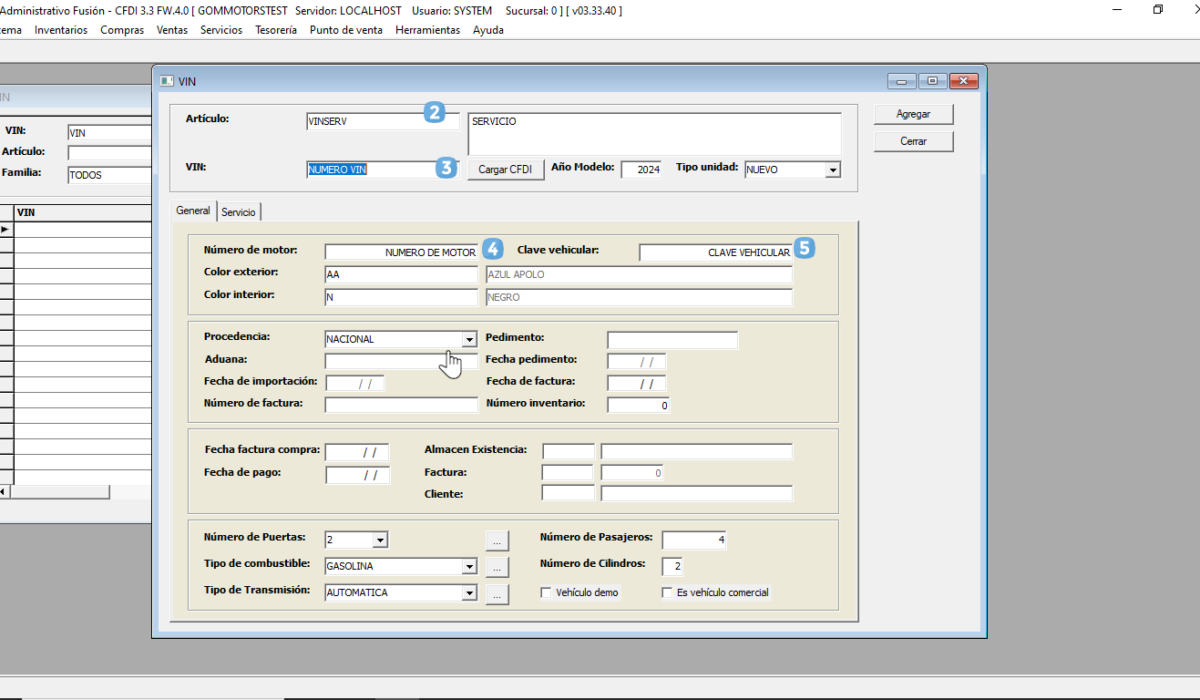The width and height of the screenshot is (1200, 700).
Task: Select the General tab
Action: 193,211
